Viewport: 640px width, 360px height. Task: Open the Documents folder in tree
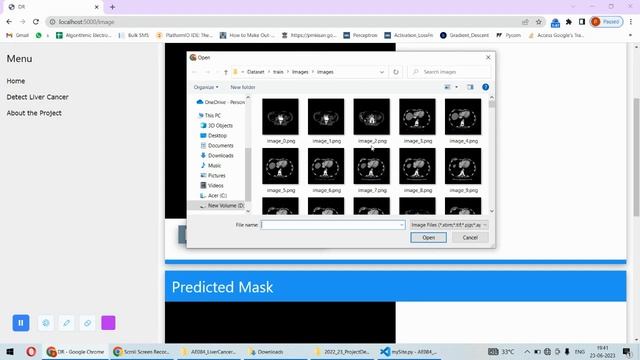[x=217, y=145]
